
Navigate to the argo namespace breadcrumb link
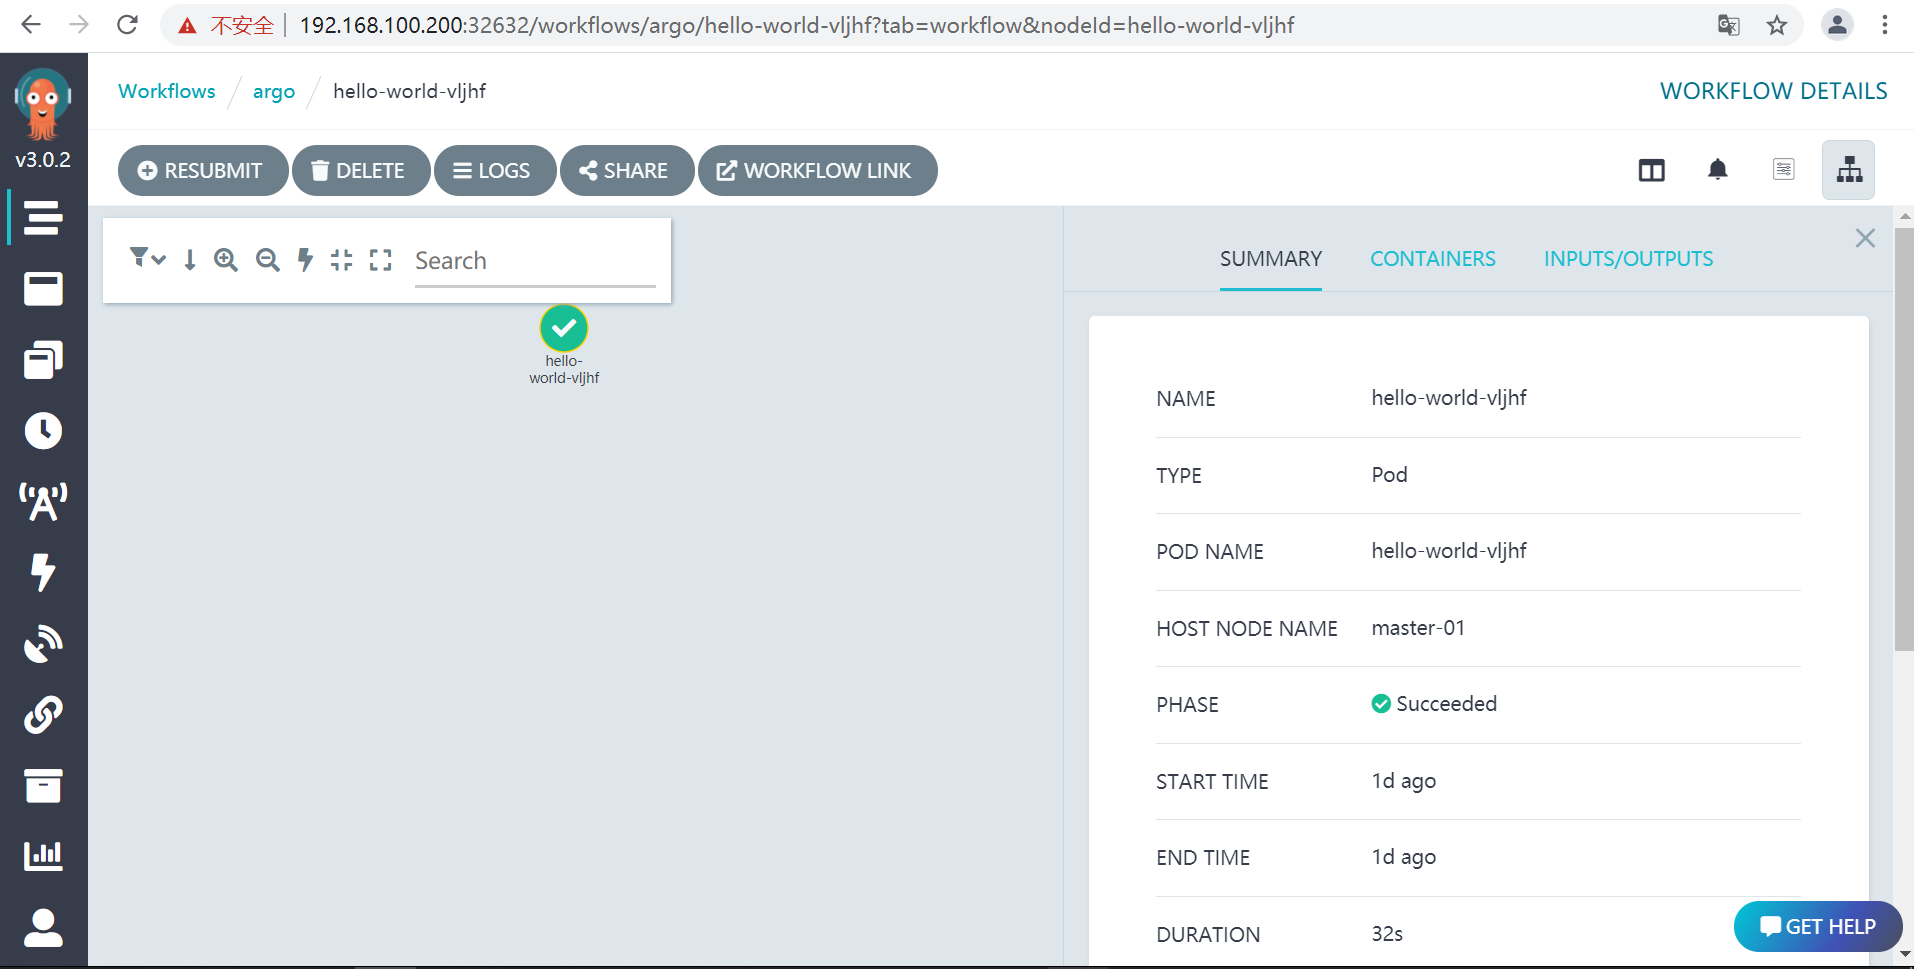tap(274, 91)
